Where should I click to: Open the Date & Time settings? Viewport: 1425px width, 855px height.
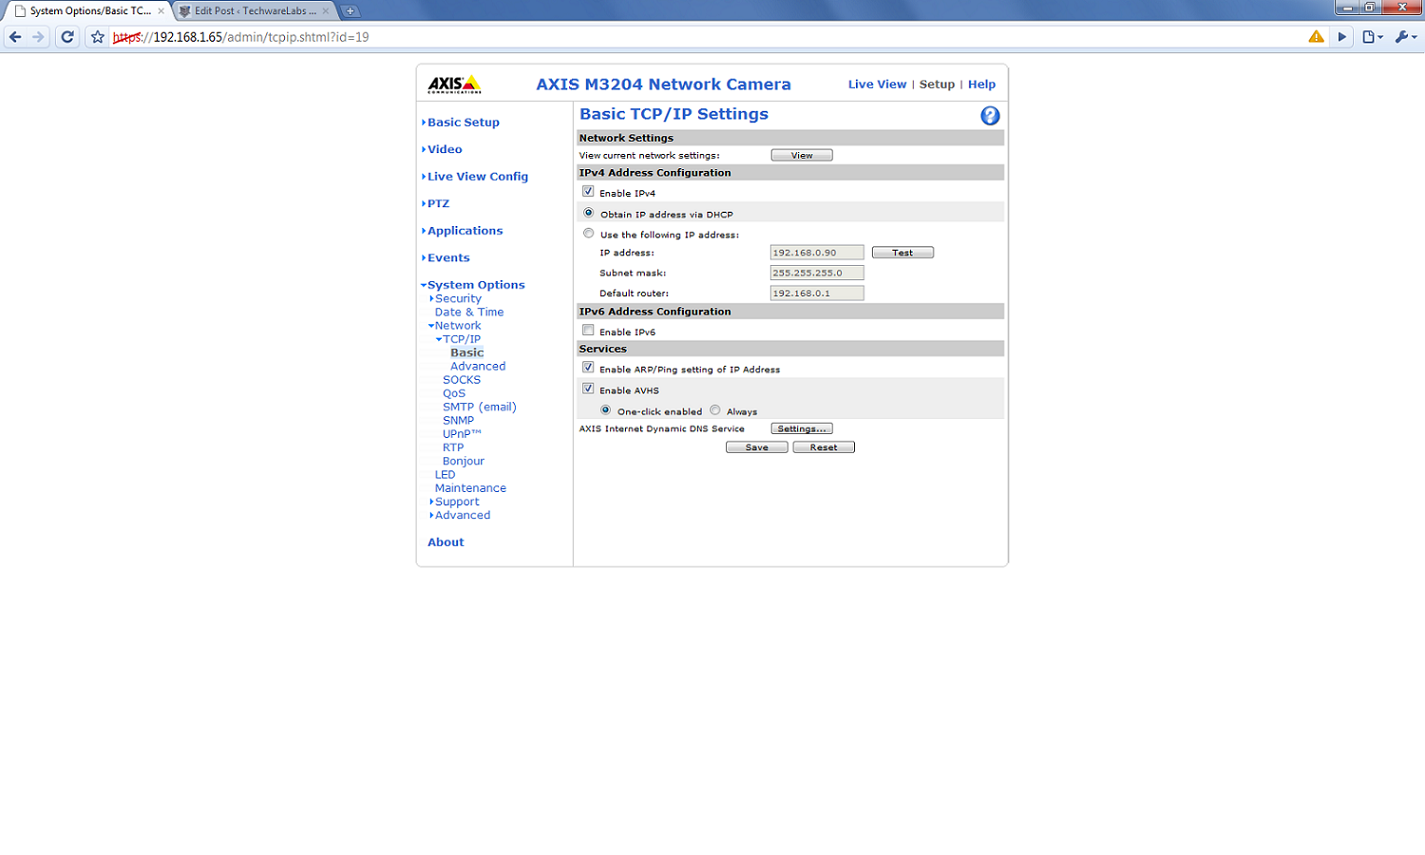pos(469,312)
